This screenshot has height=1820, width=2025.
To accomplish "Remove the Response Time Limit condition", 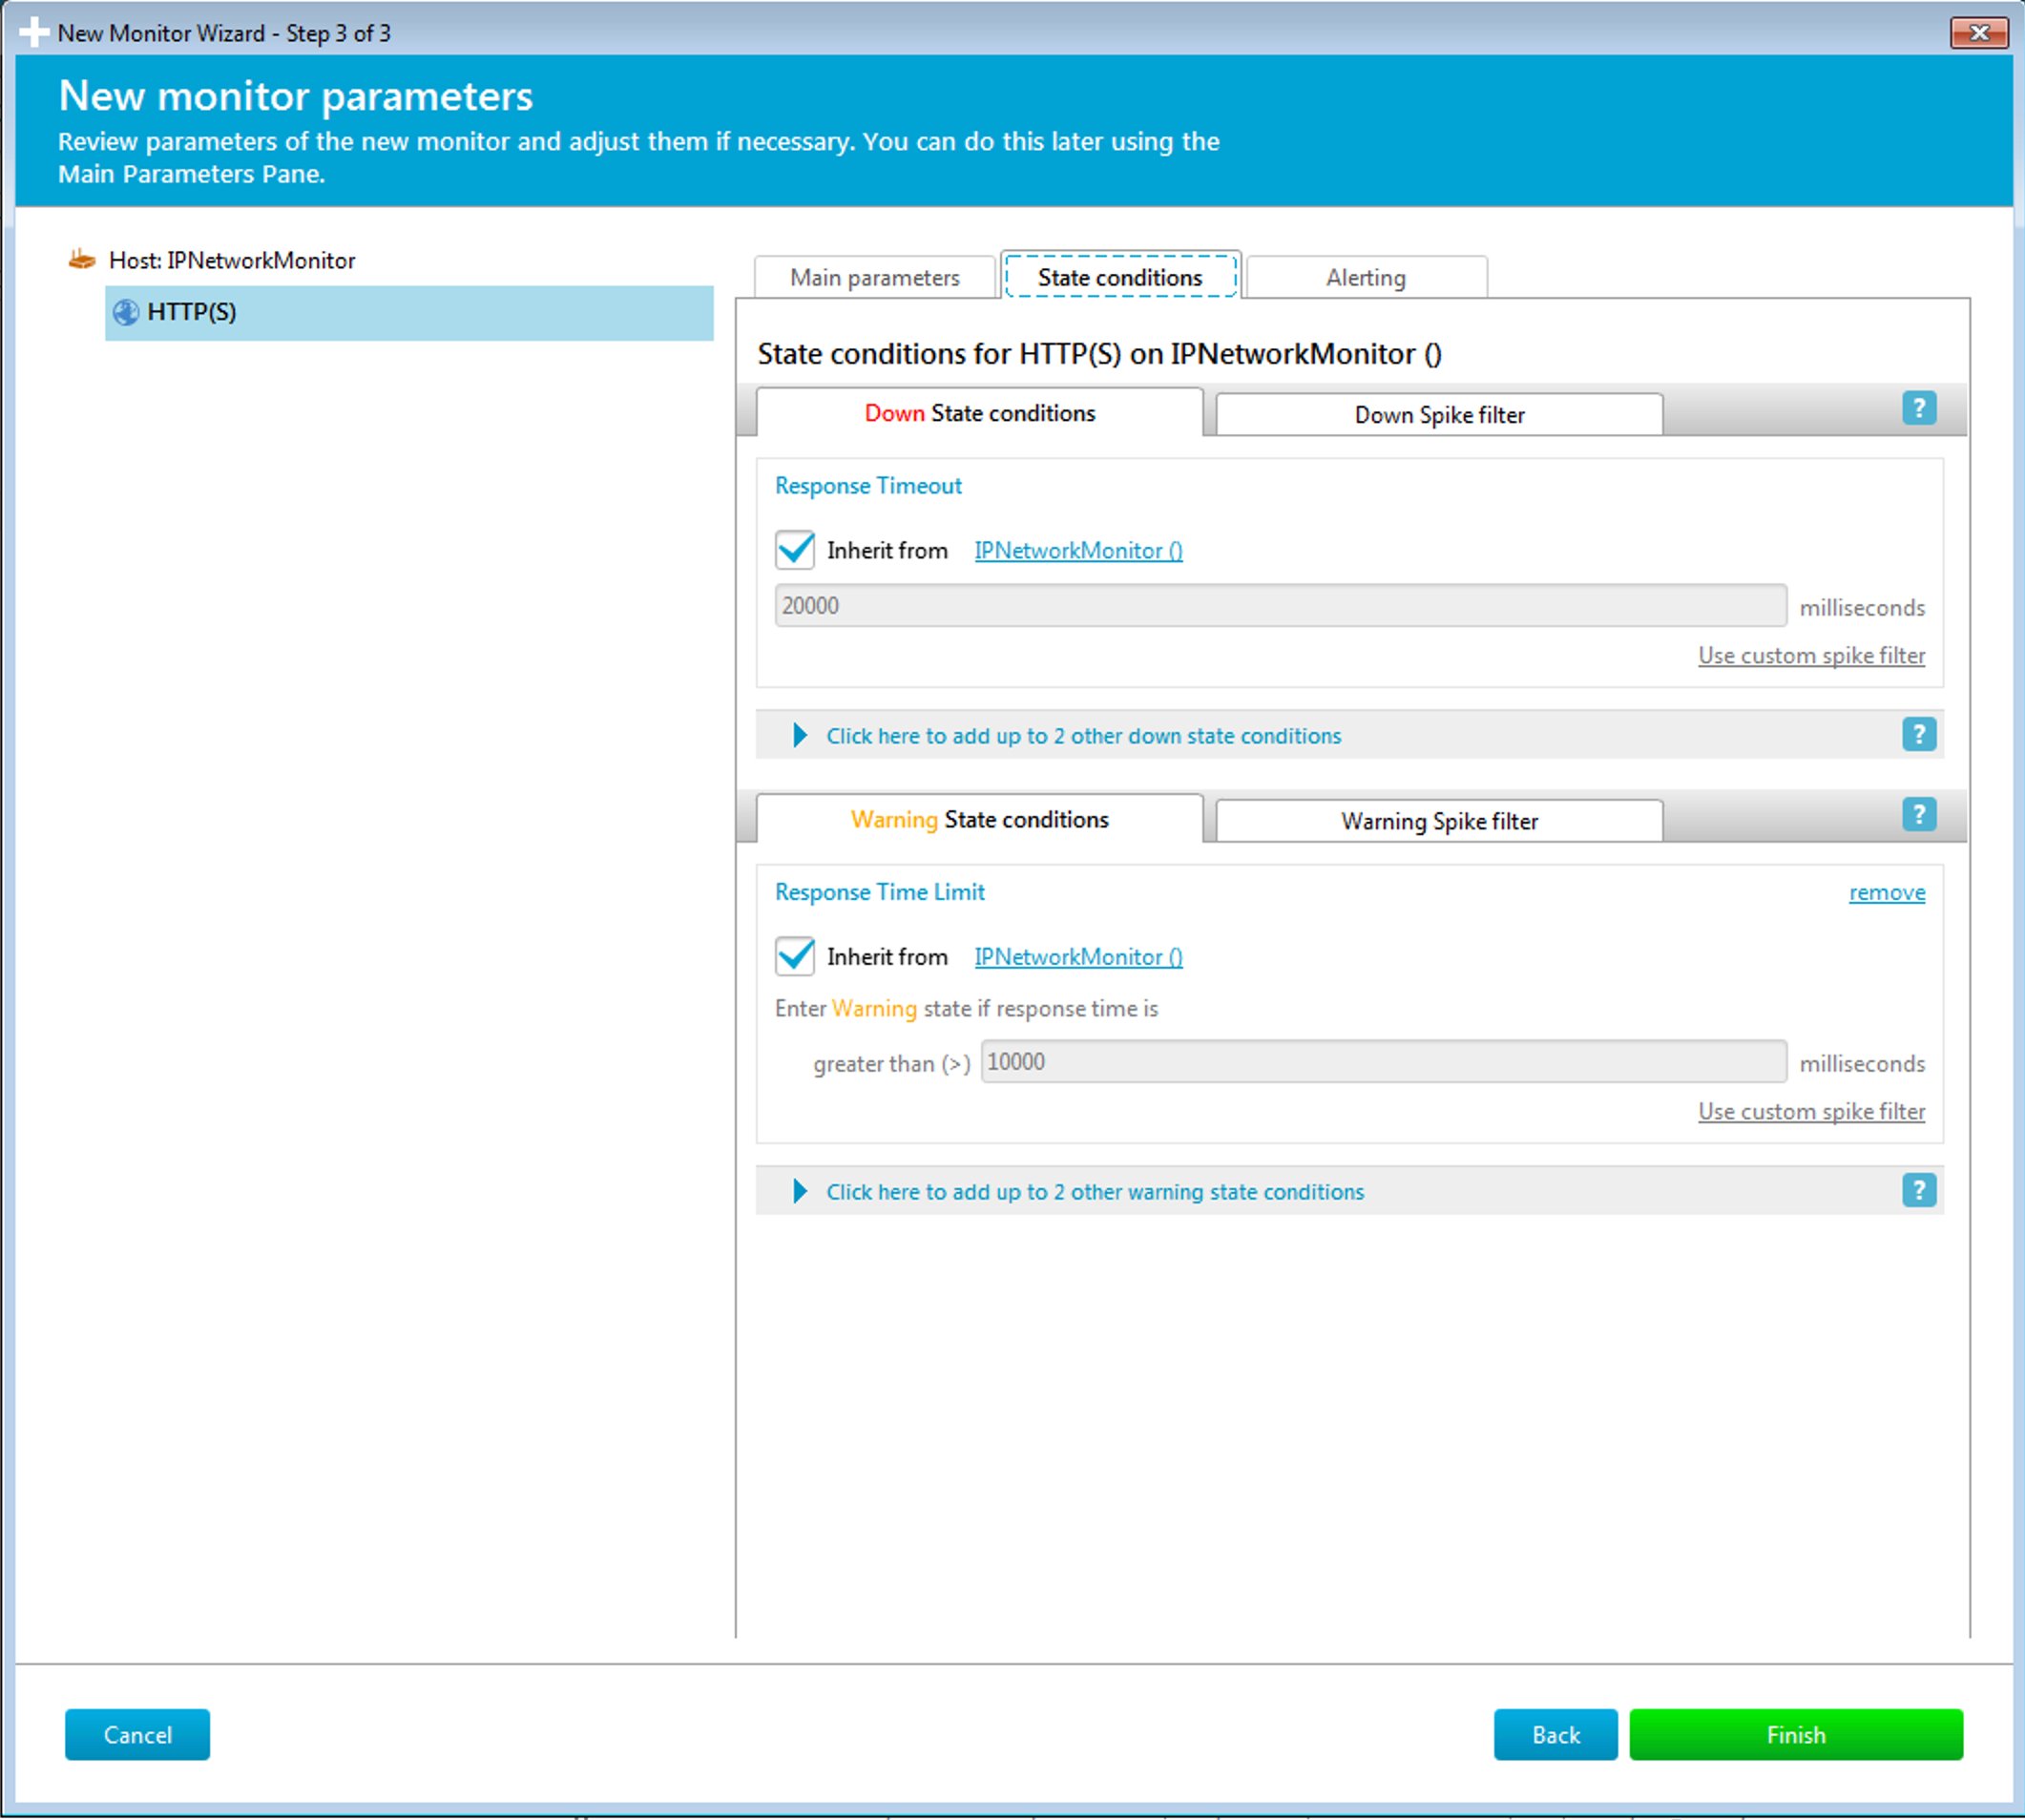I will 1887,893.
